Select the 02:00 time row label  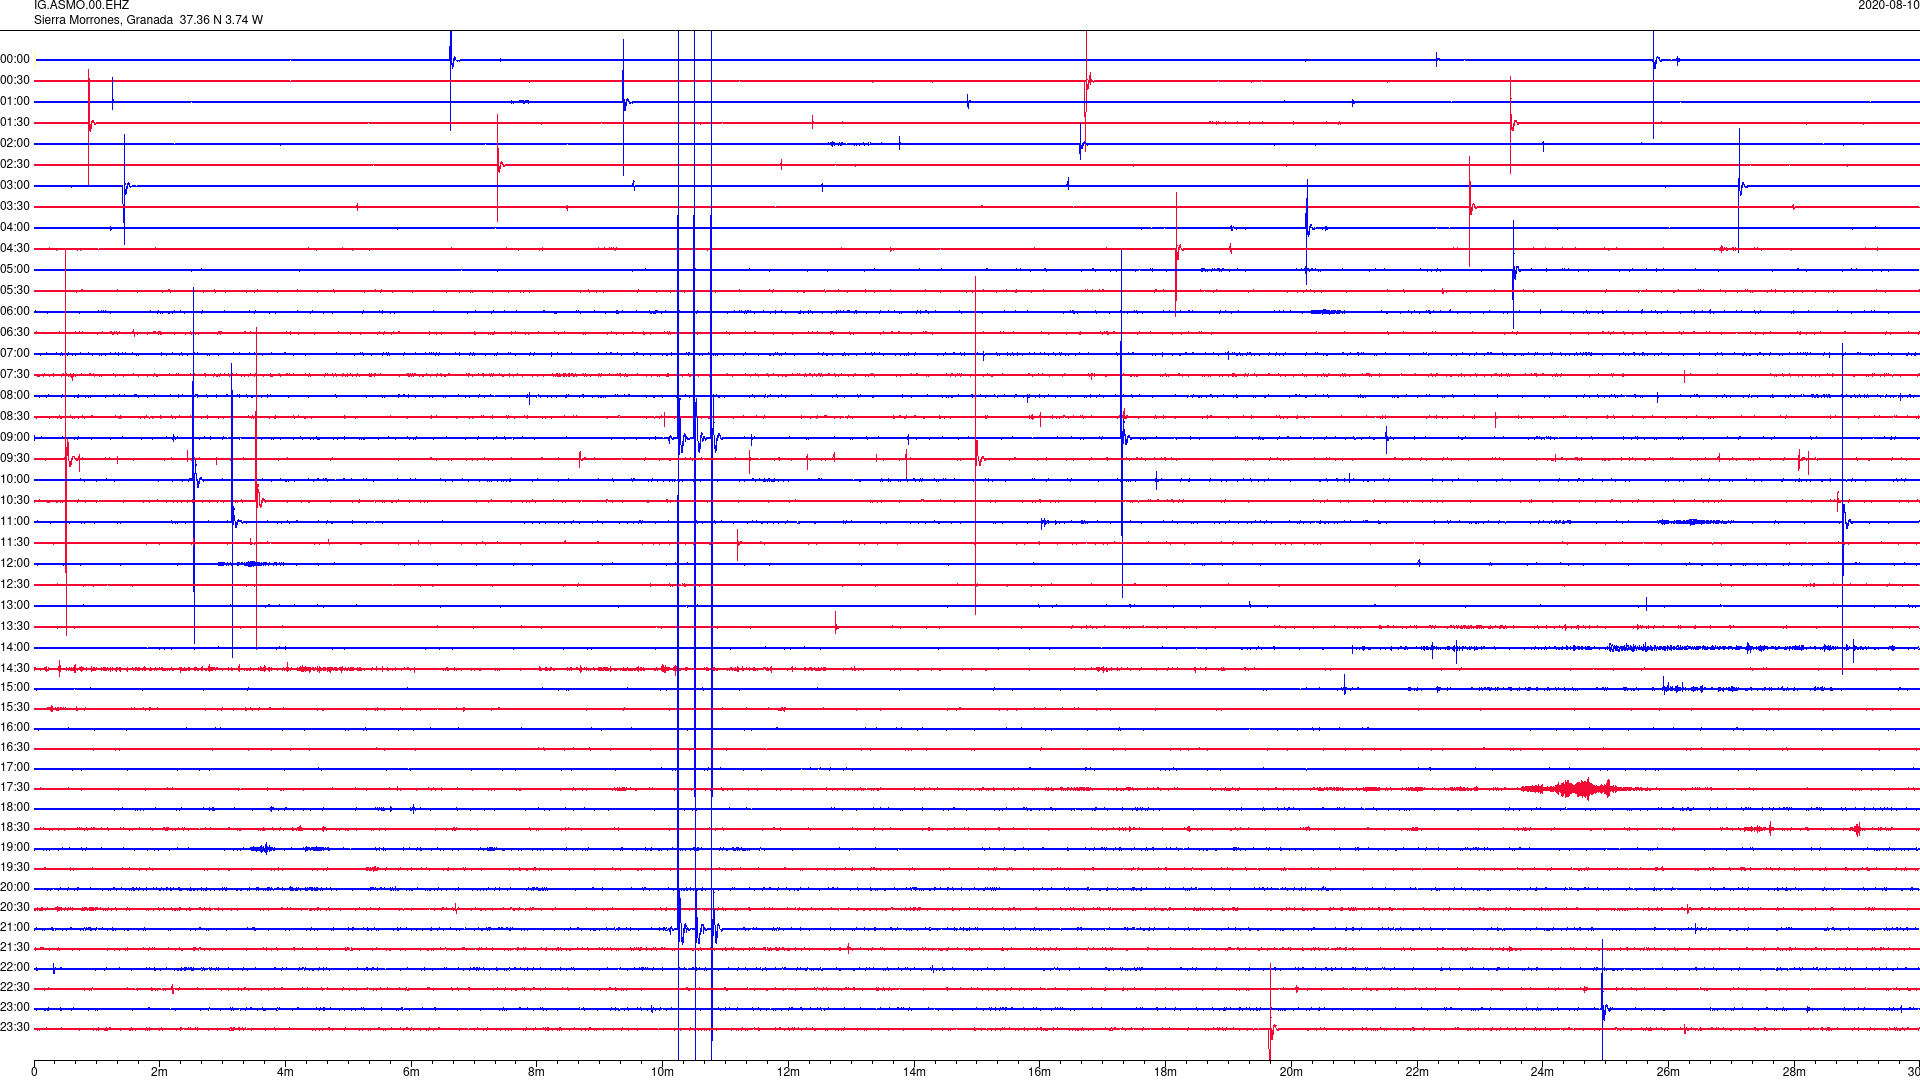tap(15, 144)
